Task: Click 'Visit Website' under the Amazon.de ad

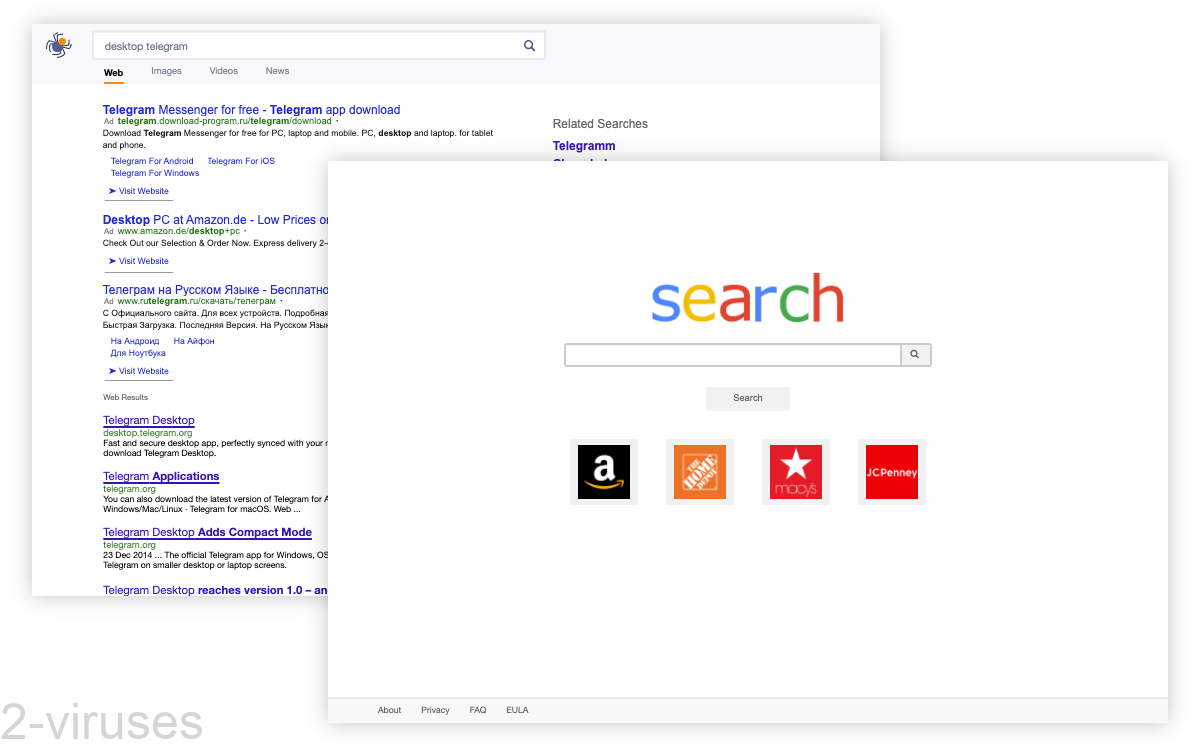Action: tap(138, 261)
